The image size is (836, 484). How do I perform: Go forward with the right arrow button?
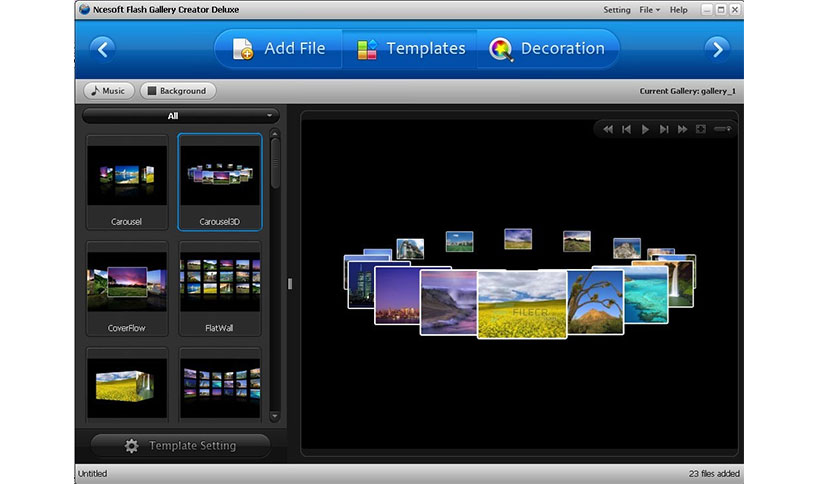click(717, 49)
